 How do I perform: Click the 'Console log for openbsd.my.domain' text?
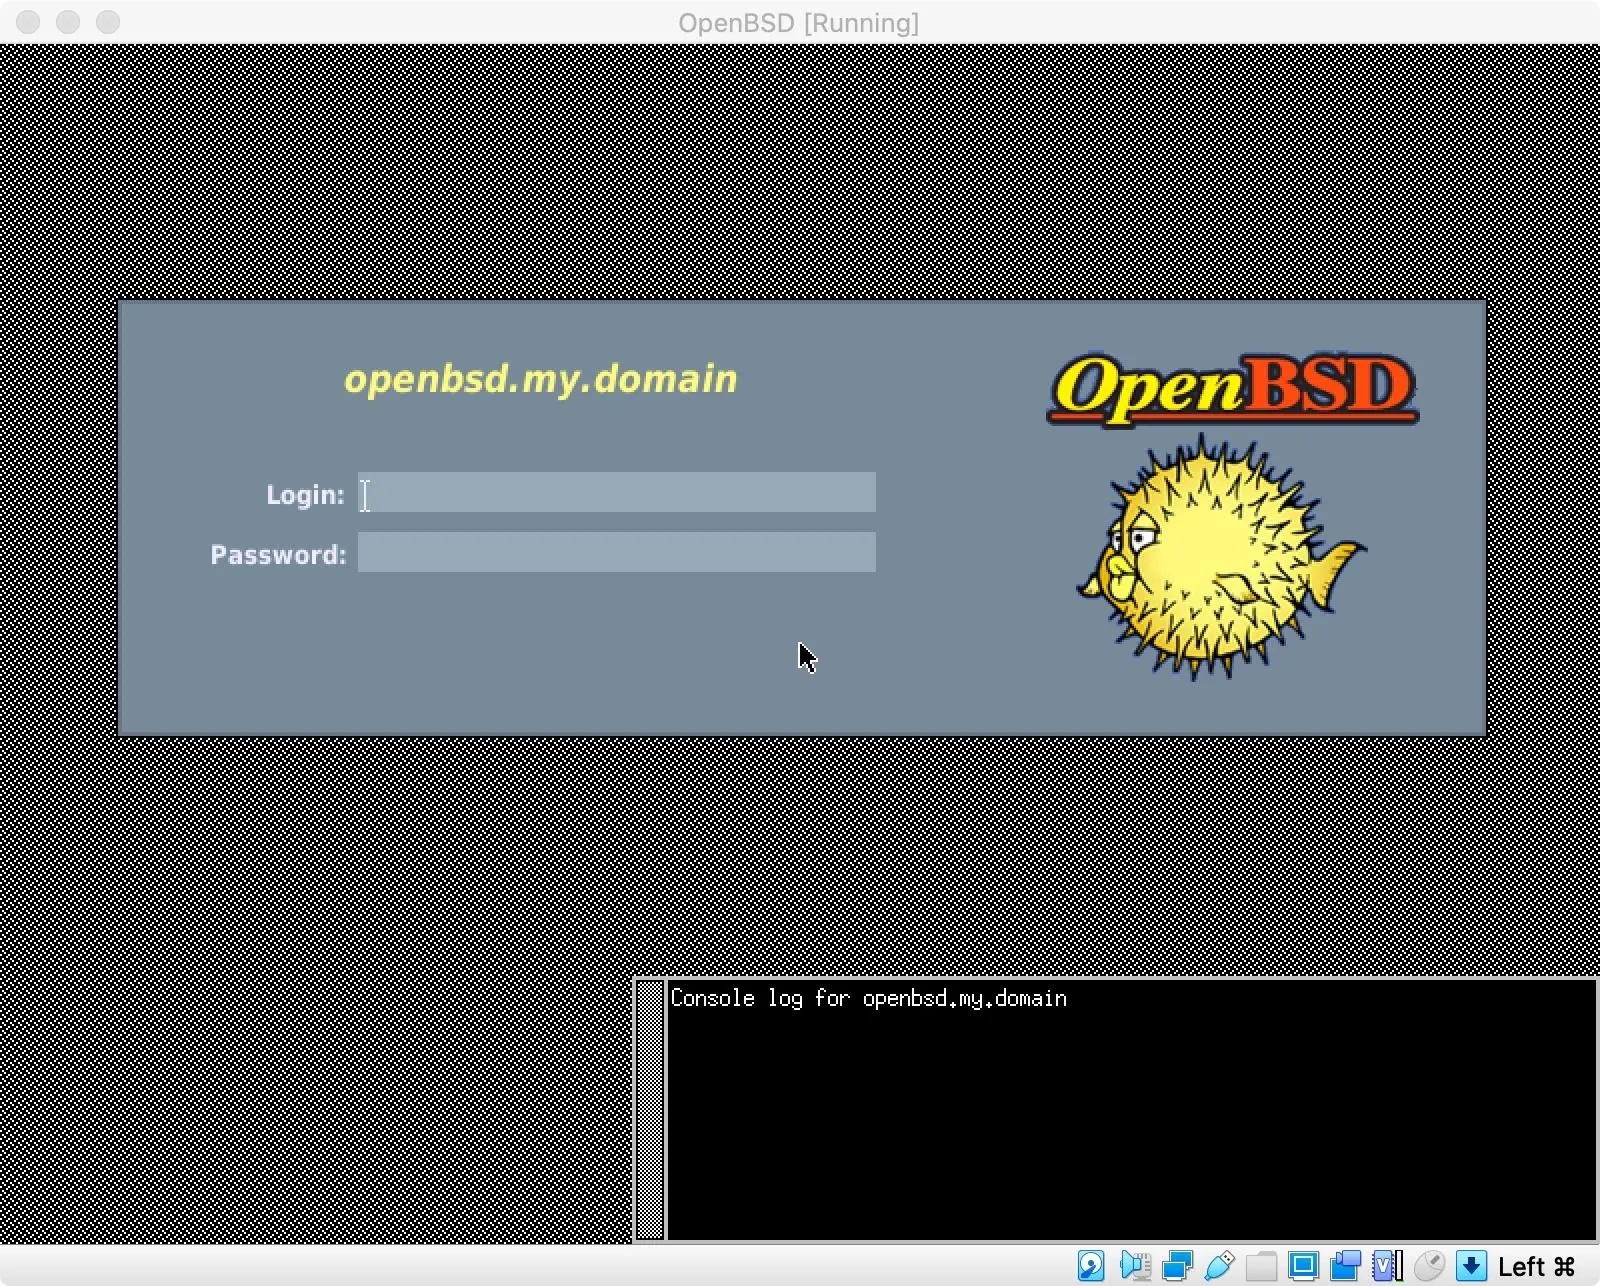point(869,999)
